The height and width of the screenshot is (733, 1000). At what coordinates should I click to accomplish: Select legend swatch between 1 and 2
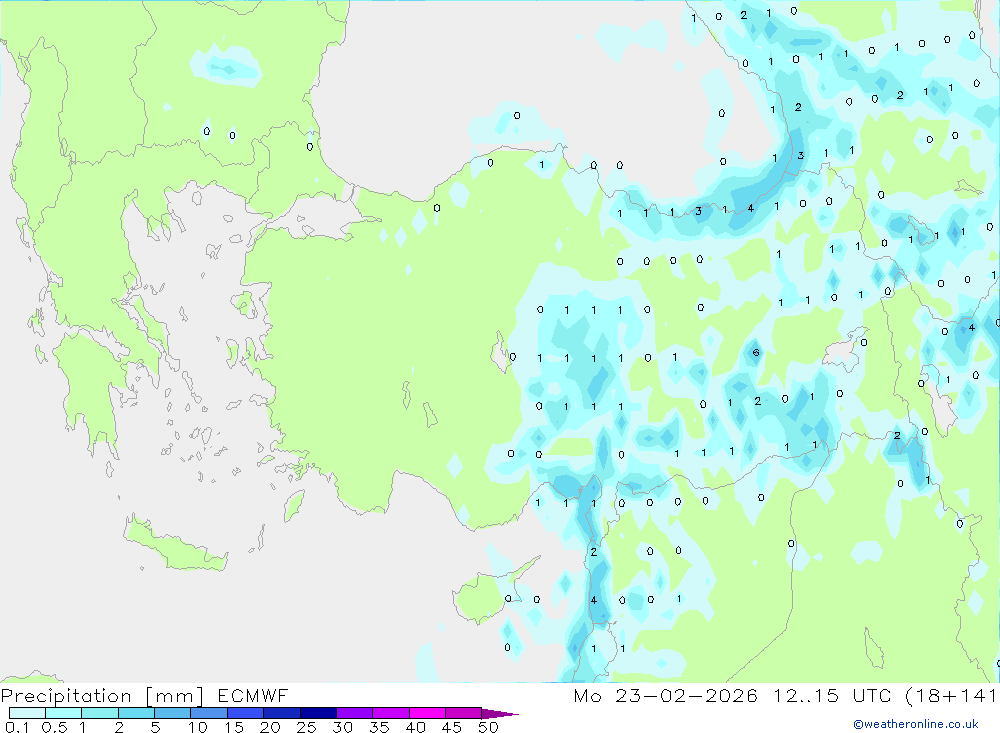(100, 713)
